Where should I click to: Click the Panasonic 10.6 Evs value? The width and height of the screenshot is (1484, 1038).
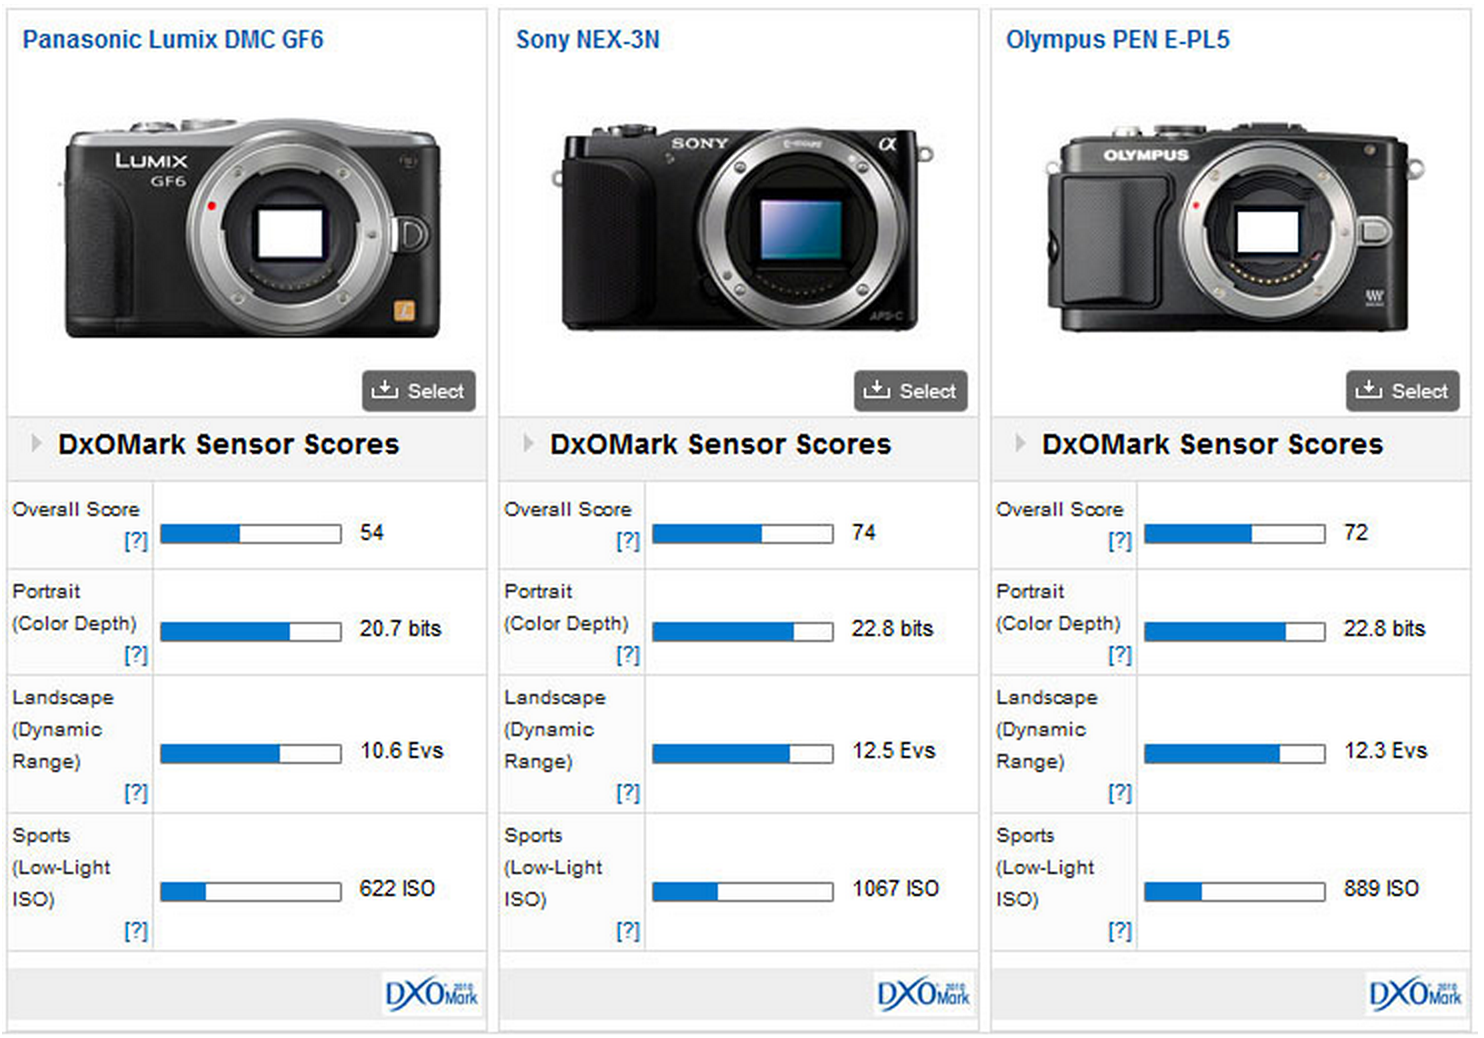pyautogui.click(x=402, y=751)
